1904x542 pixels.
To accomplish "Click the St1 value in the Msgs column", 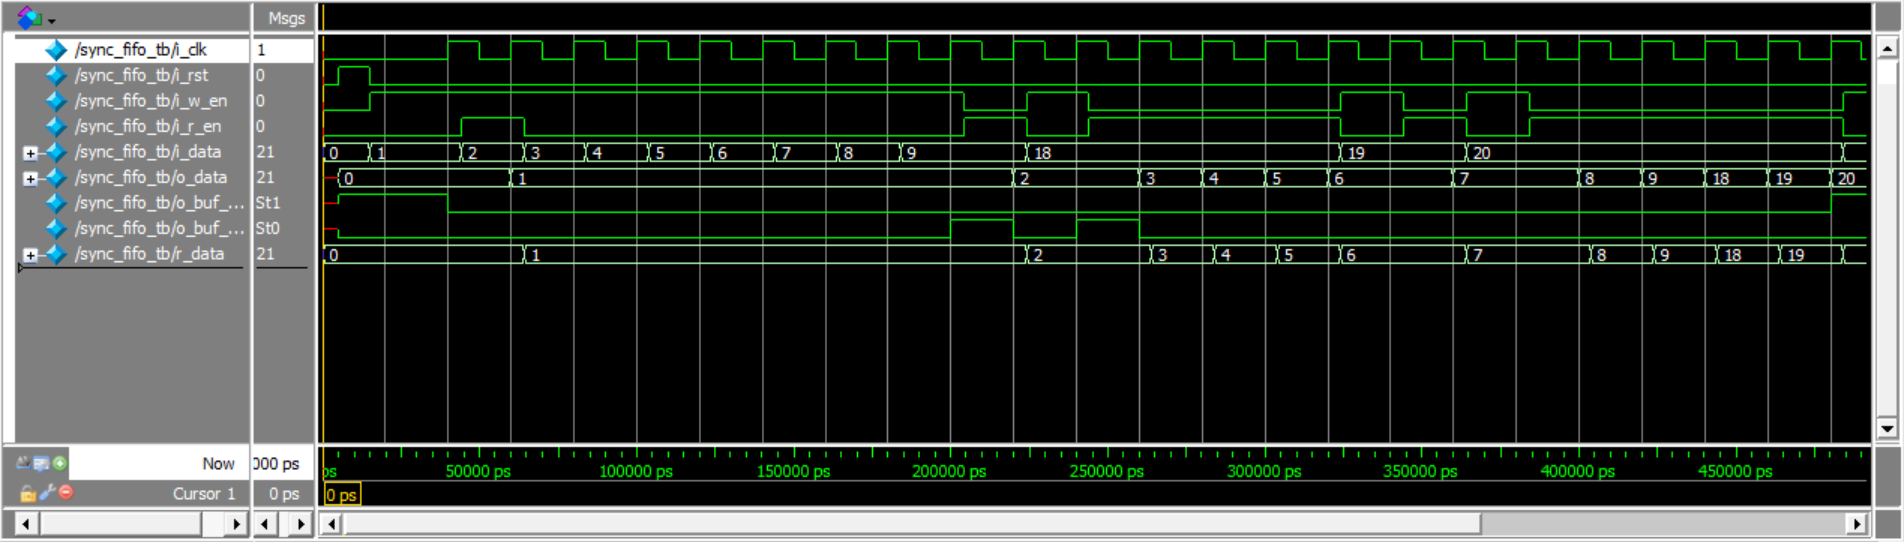I will click(x=268, y=203).
